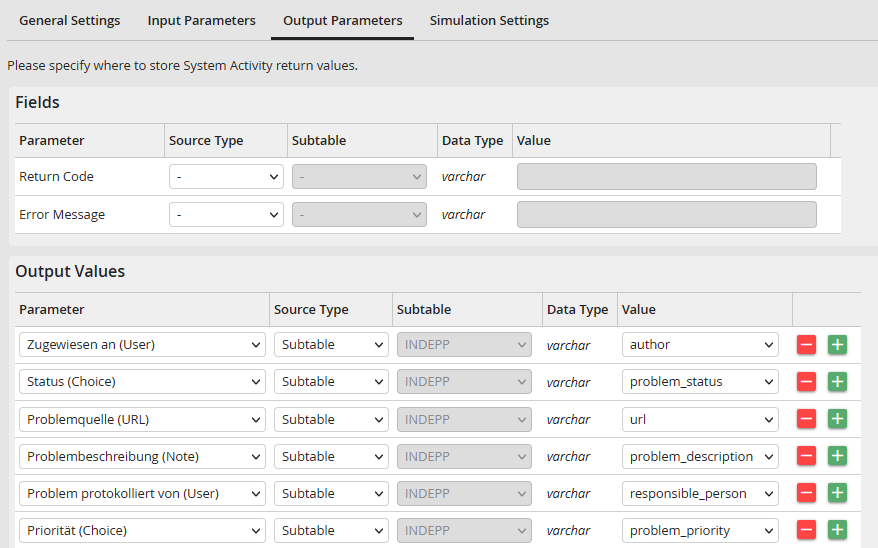Add a row after Priorität (Choice)
The width and height of the screenshot is (878, 548).
837,530
